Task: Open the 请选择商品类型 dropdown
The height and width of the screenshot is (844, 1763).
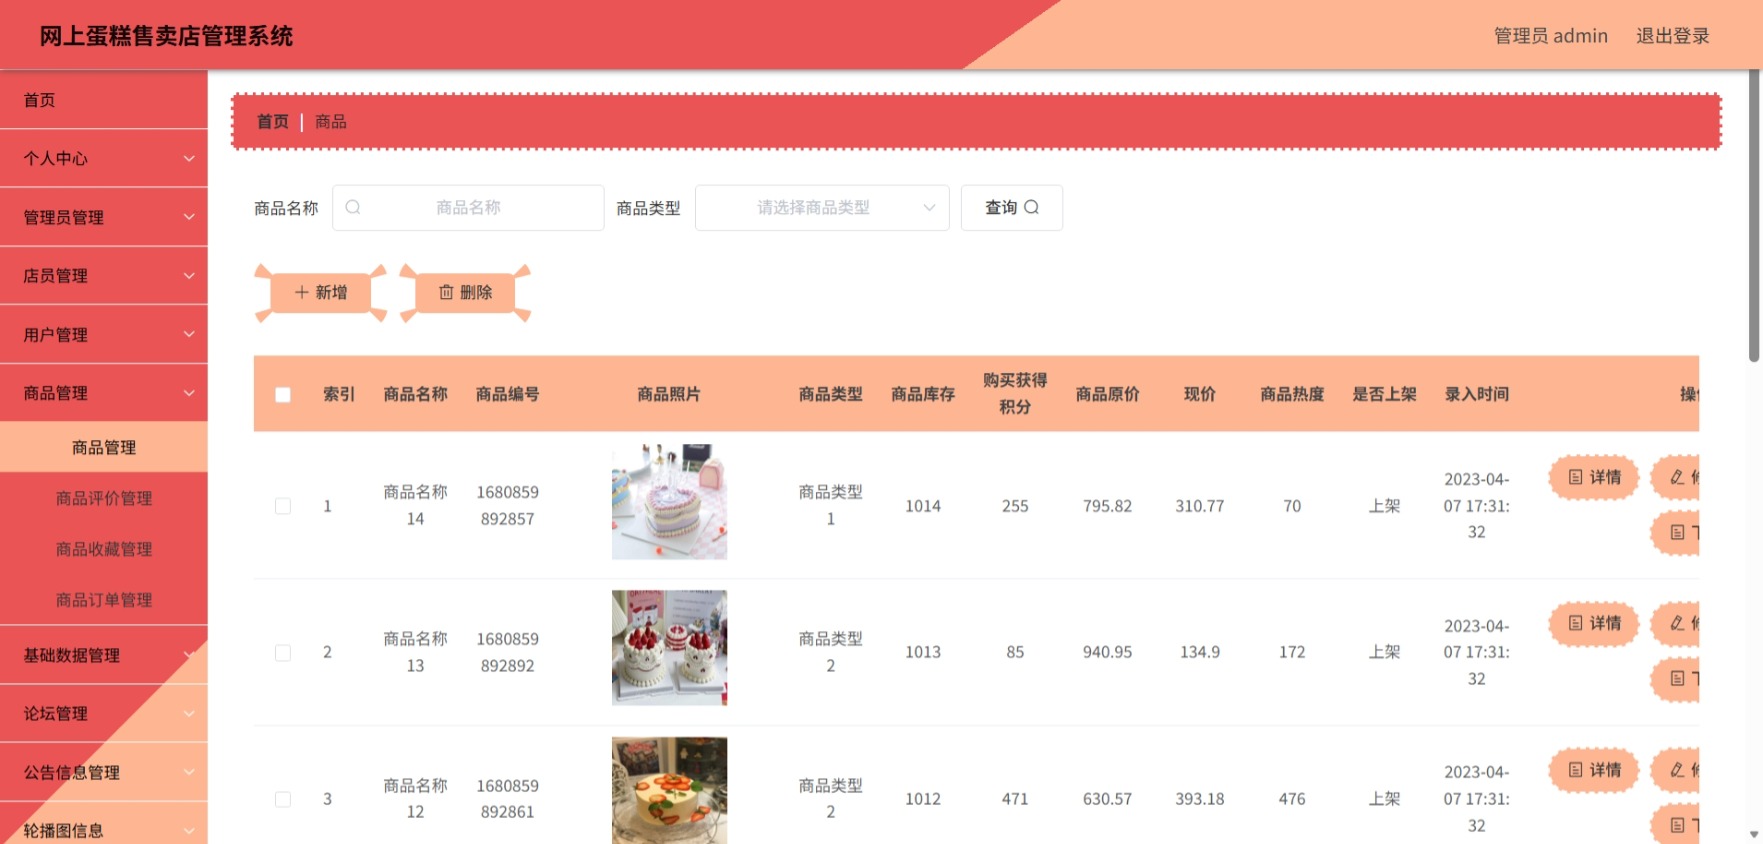Action: (x=822, y=207)
